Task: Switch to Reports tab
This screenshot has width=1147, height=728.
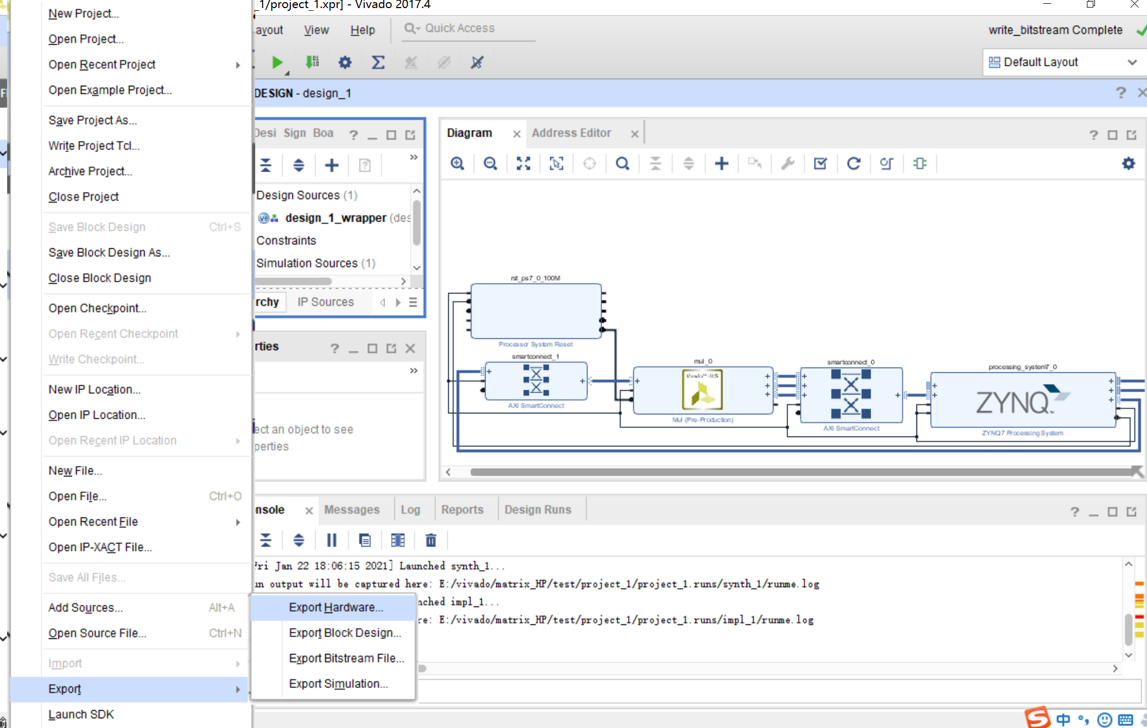Action: point(462,510)
